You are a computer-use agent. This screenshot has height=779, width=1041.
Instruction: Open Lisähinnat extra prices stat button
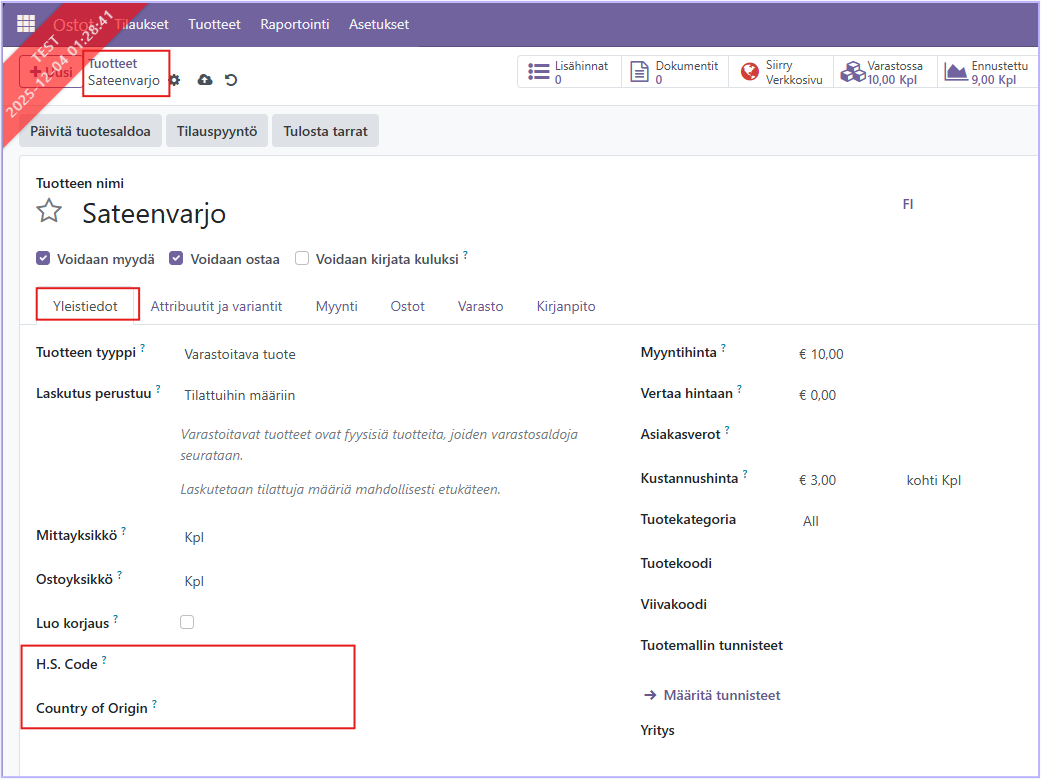point(569,72)
